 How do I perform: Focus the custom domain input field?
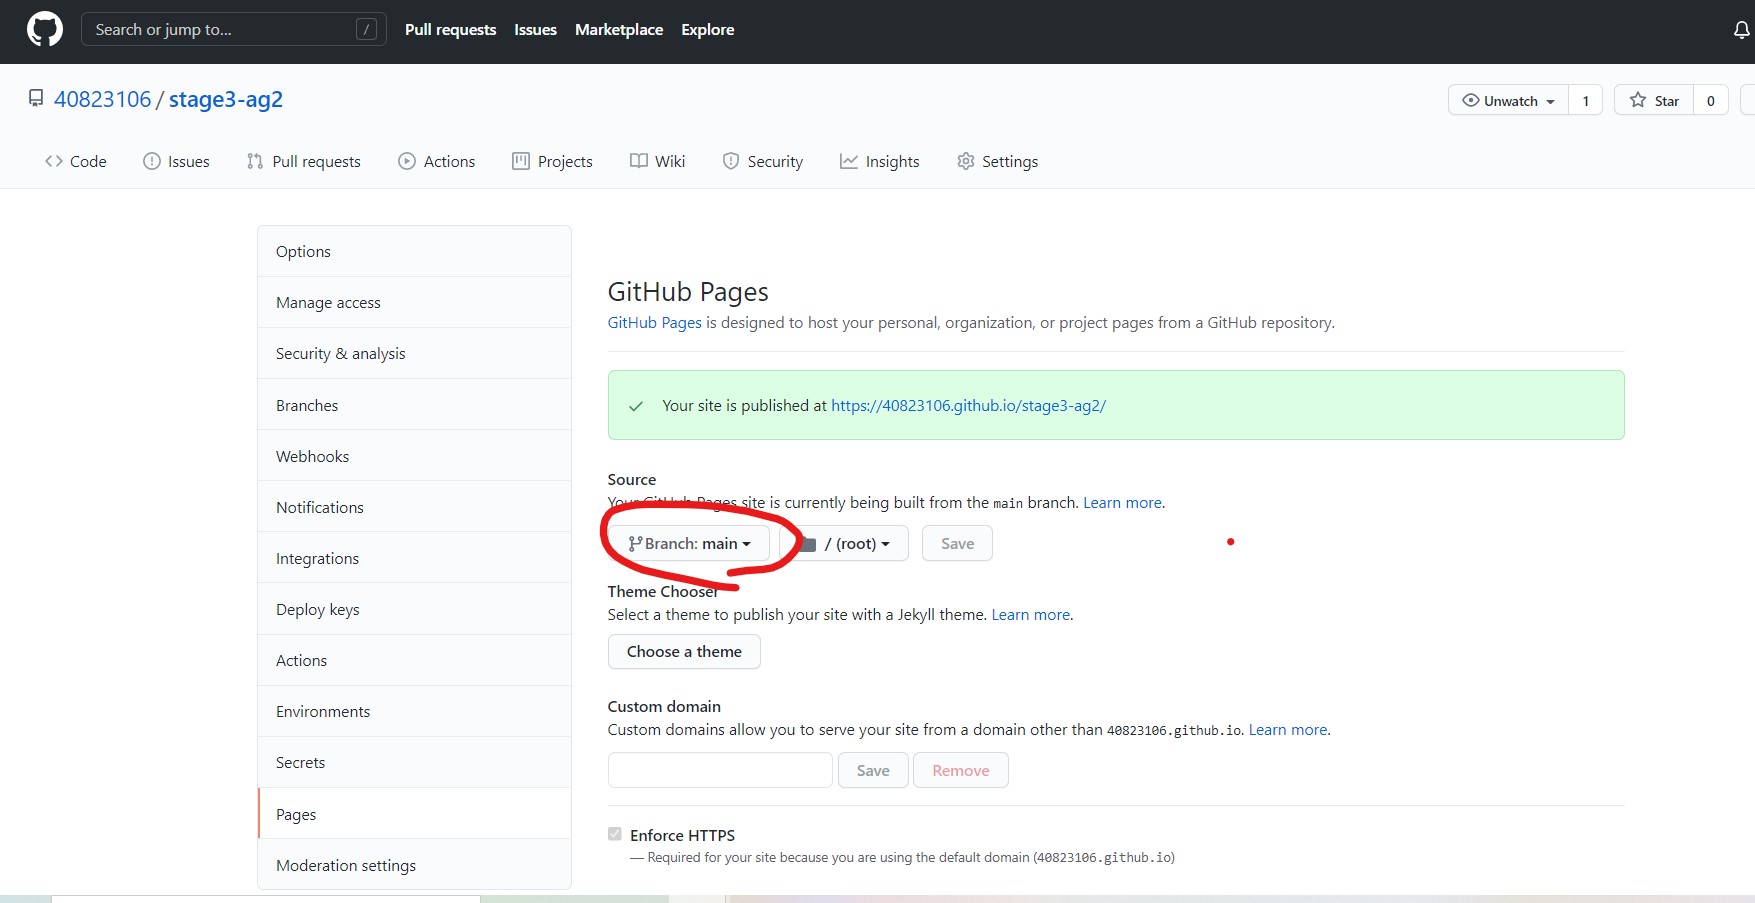(720, 770)
